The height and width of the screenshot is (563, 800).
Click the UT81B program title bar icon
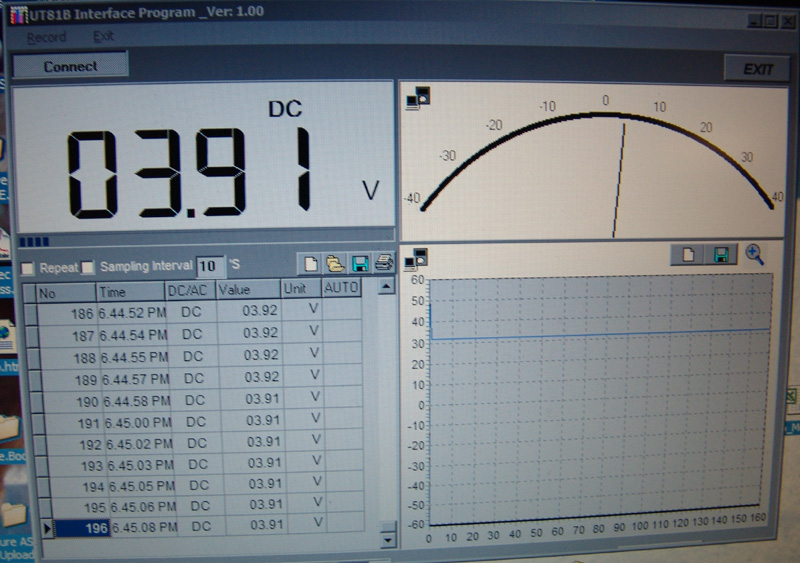(x=19, y=15)
